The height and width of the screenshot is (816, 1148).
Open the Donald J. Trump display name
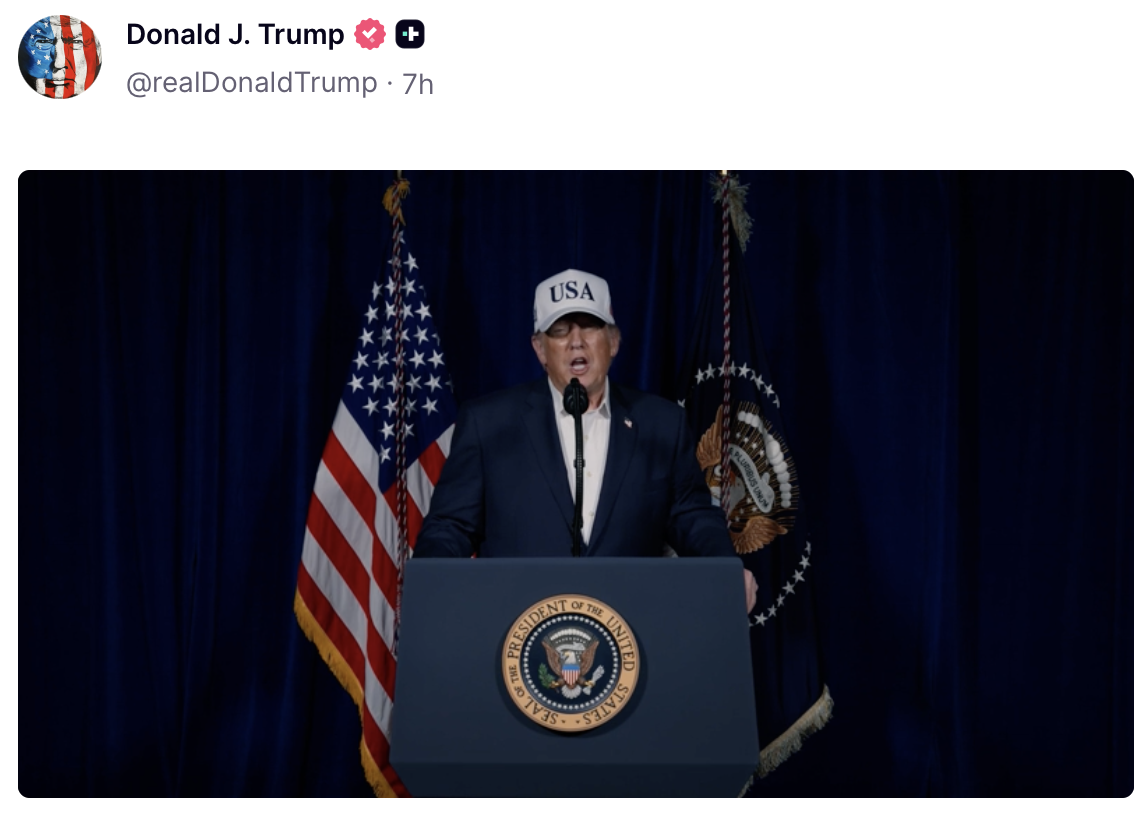(x=235, y=34)
